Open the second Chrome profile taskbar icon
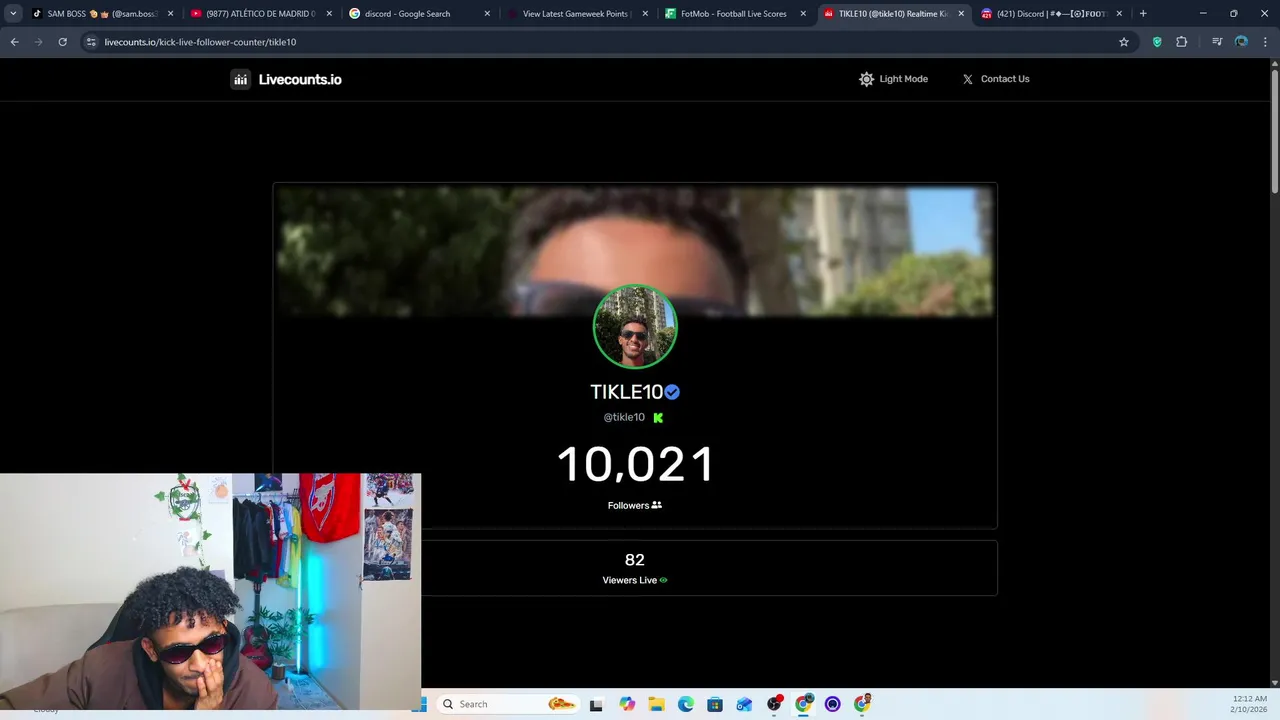The height and width of the screenshot is (720, 1280). point(862,705)
